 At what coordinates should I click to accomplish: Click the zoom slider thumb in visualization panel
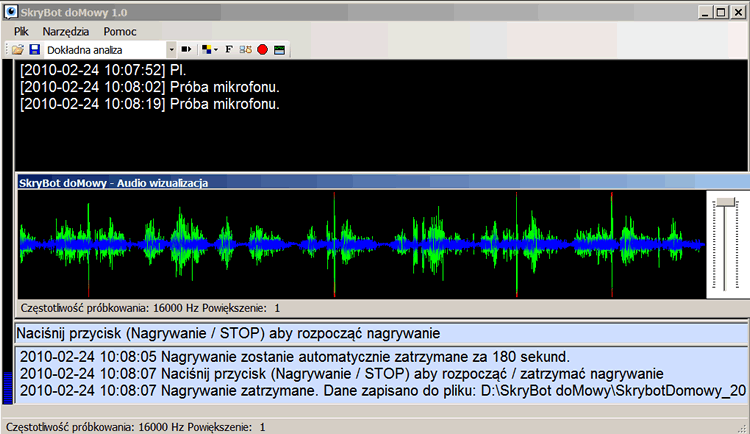click(725, 202)
